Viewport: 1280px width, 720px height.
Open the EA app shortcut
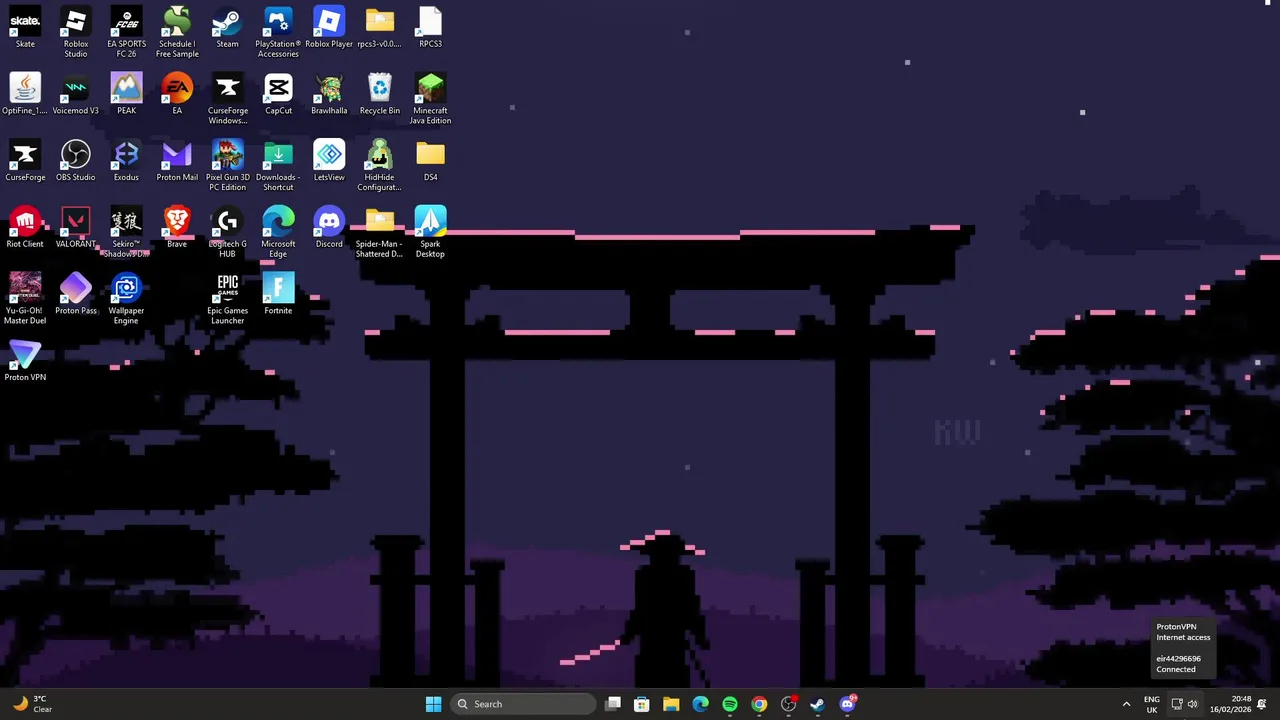(177, 94)
